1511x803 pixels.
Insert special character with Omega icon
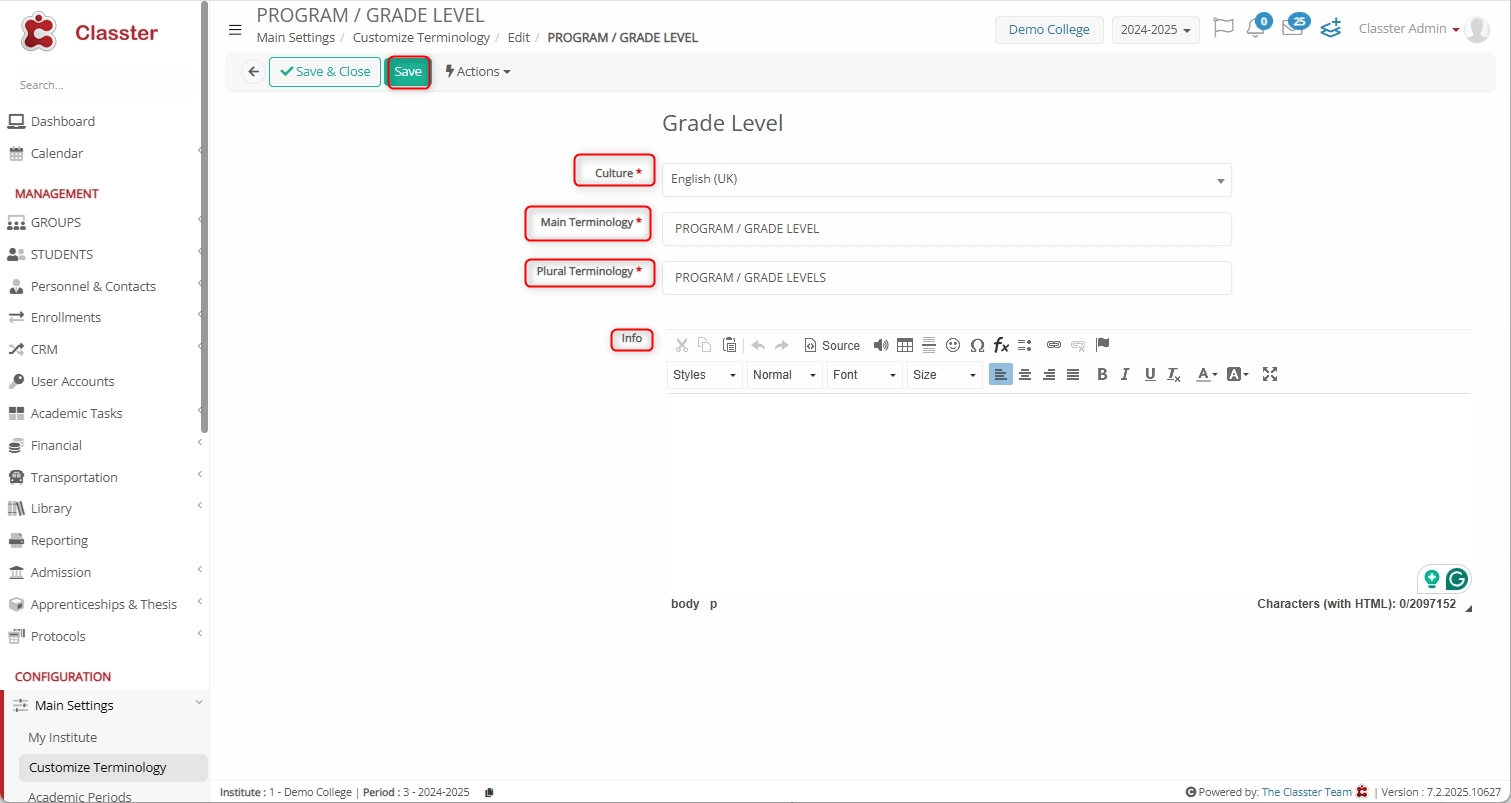(x=977, y=345)
